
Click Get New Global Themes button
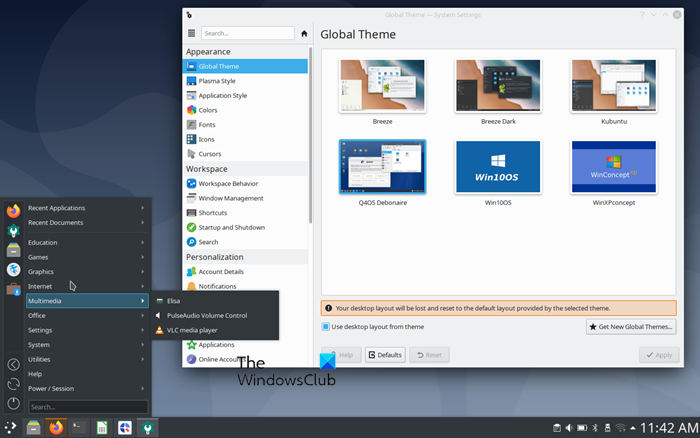pos(631,327)
